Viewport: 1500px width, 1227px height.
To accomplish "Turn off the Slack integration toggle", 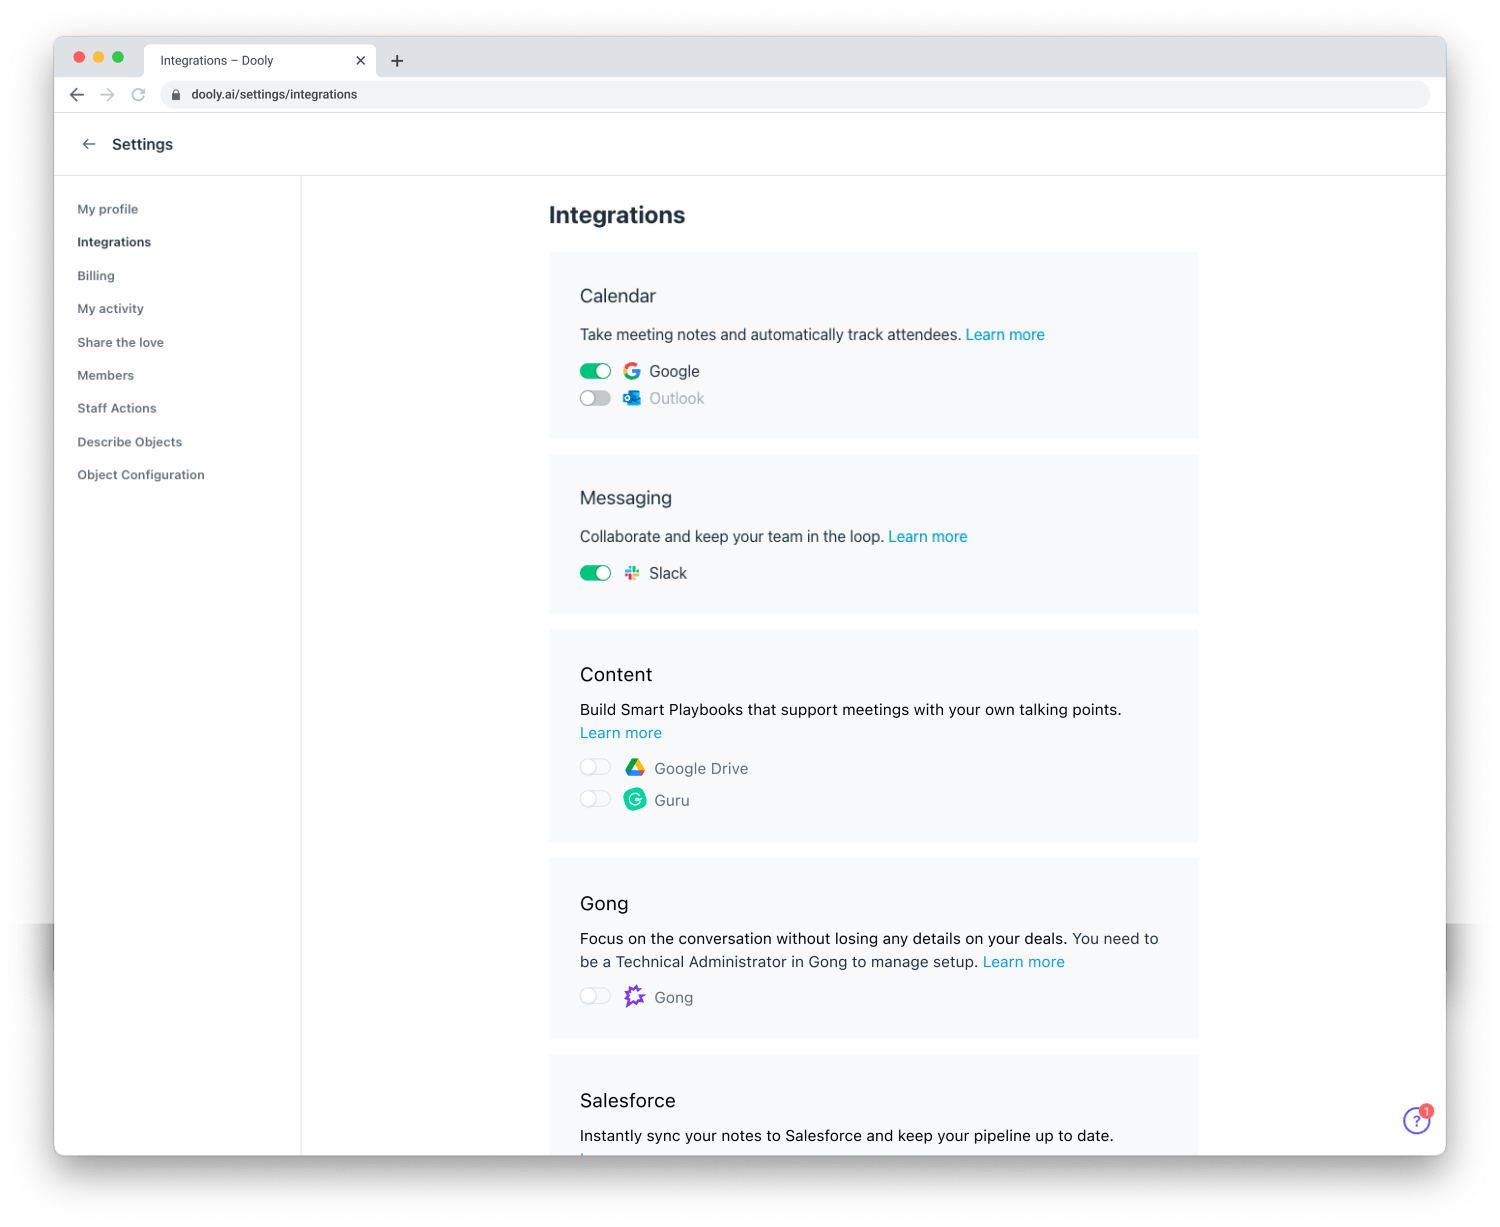I will point(595,573).
